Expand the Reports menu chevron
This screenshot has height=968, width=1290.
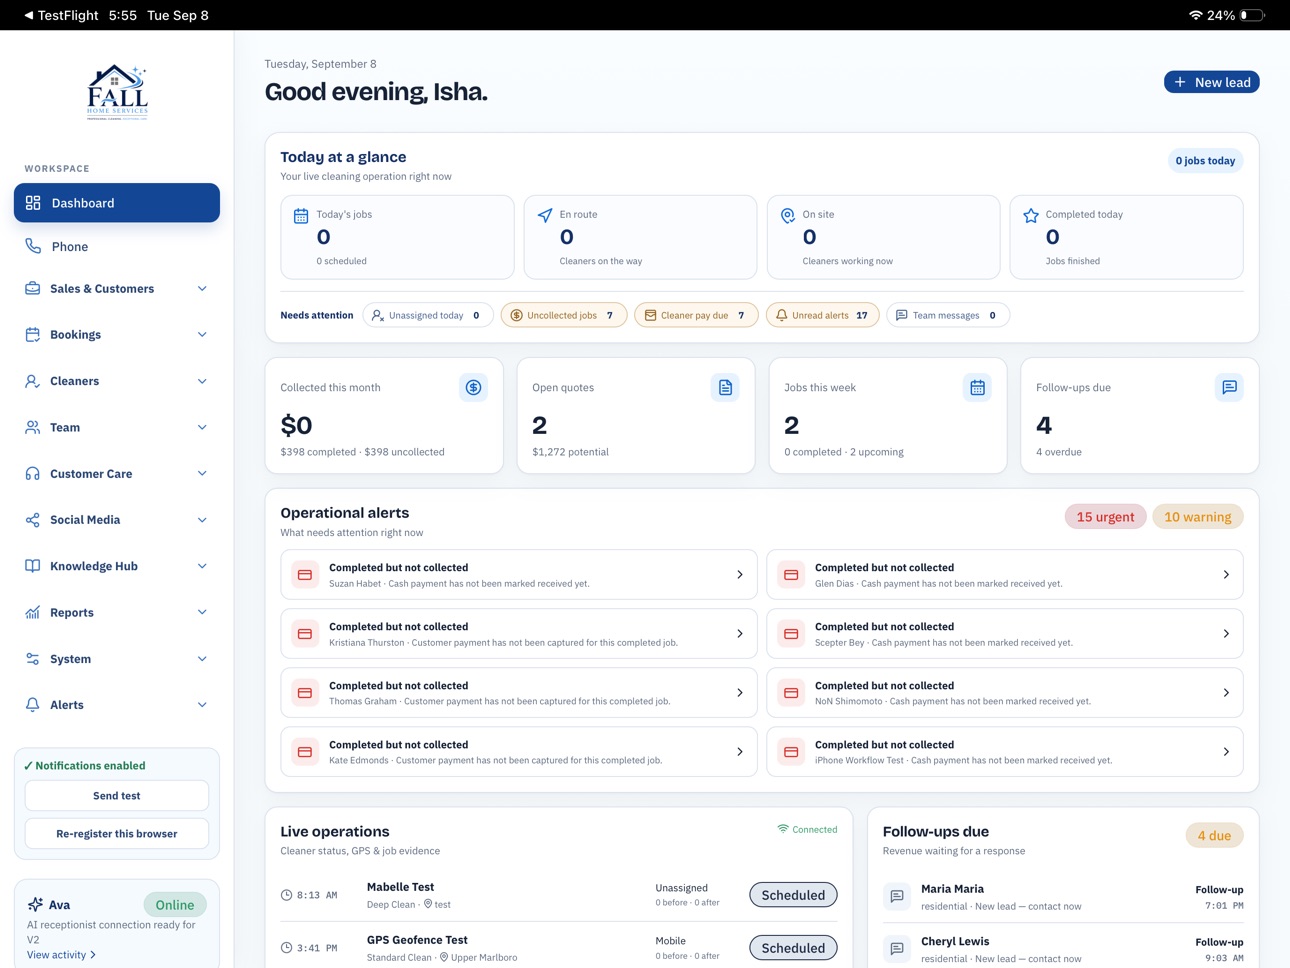tap(202, 612)
